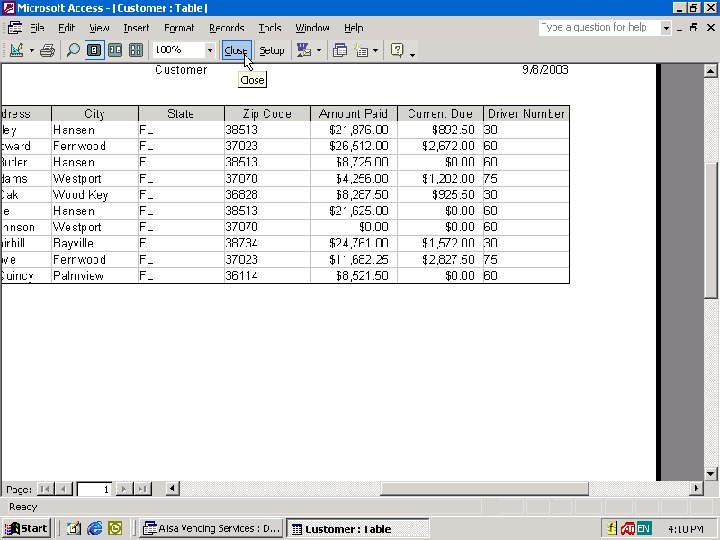Click the vertical scrollbar thumb
This screenshot has height=540, width=720.
[711, 231]
